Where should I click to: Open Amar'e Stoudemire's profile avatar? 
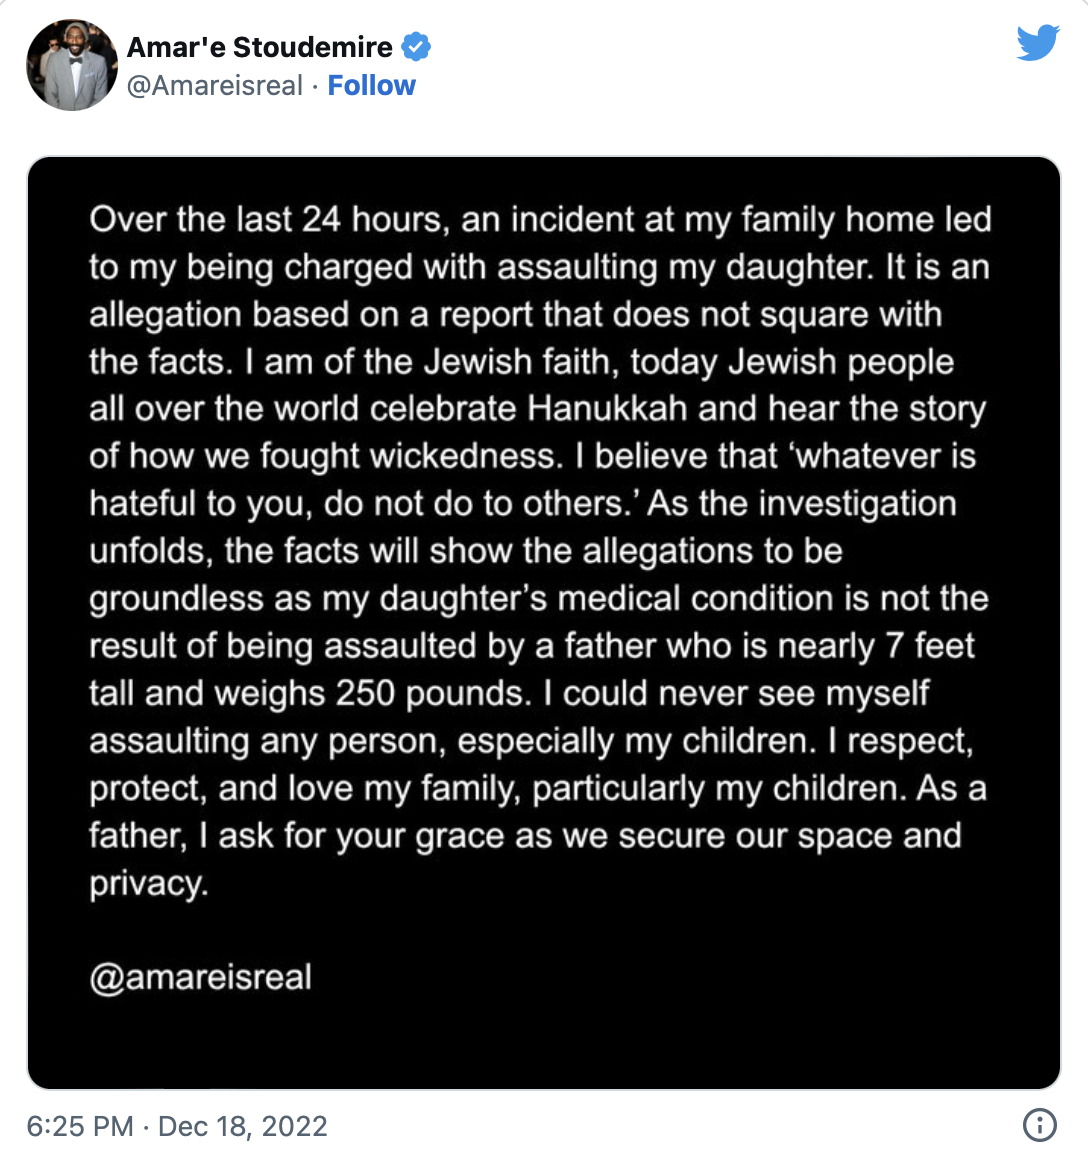click(x=72, y=65)
